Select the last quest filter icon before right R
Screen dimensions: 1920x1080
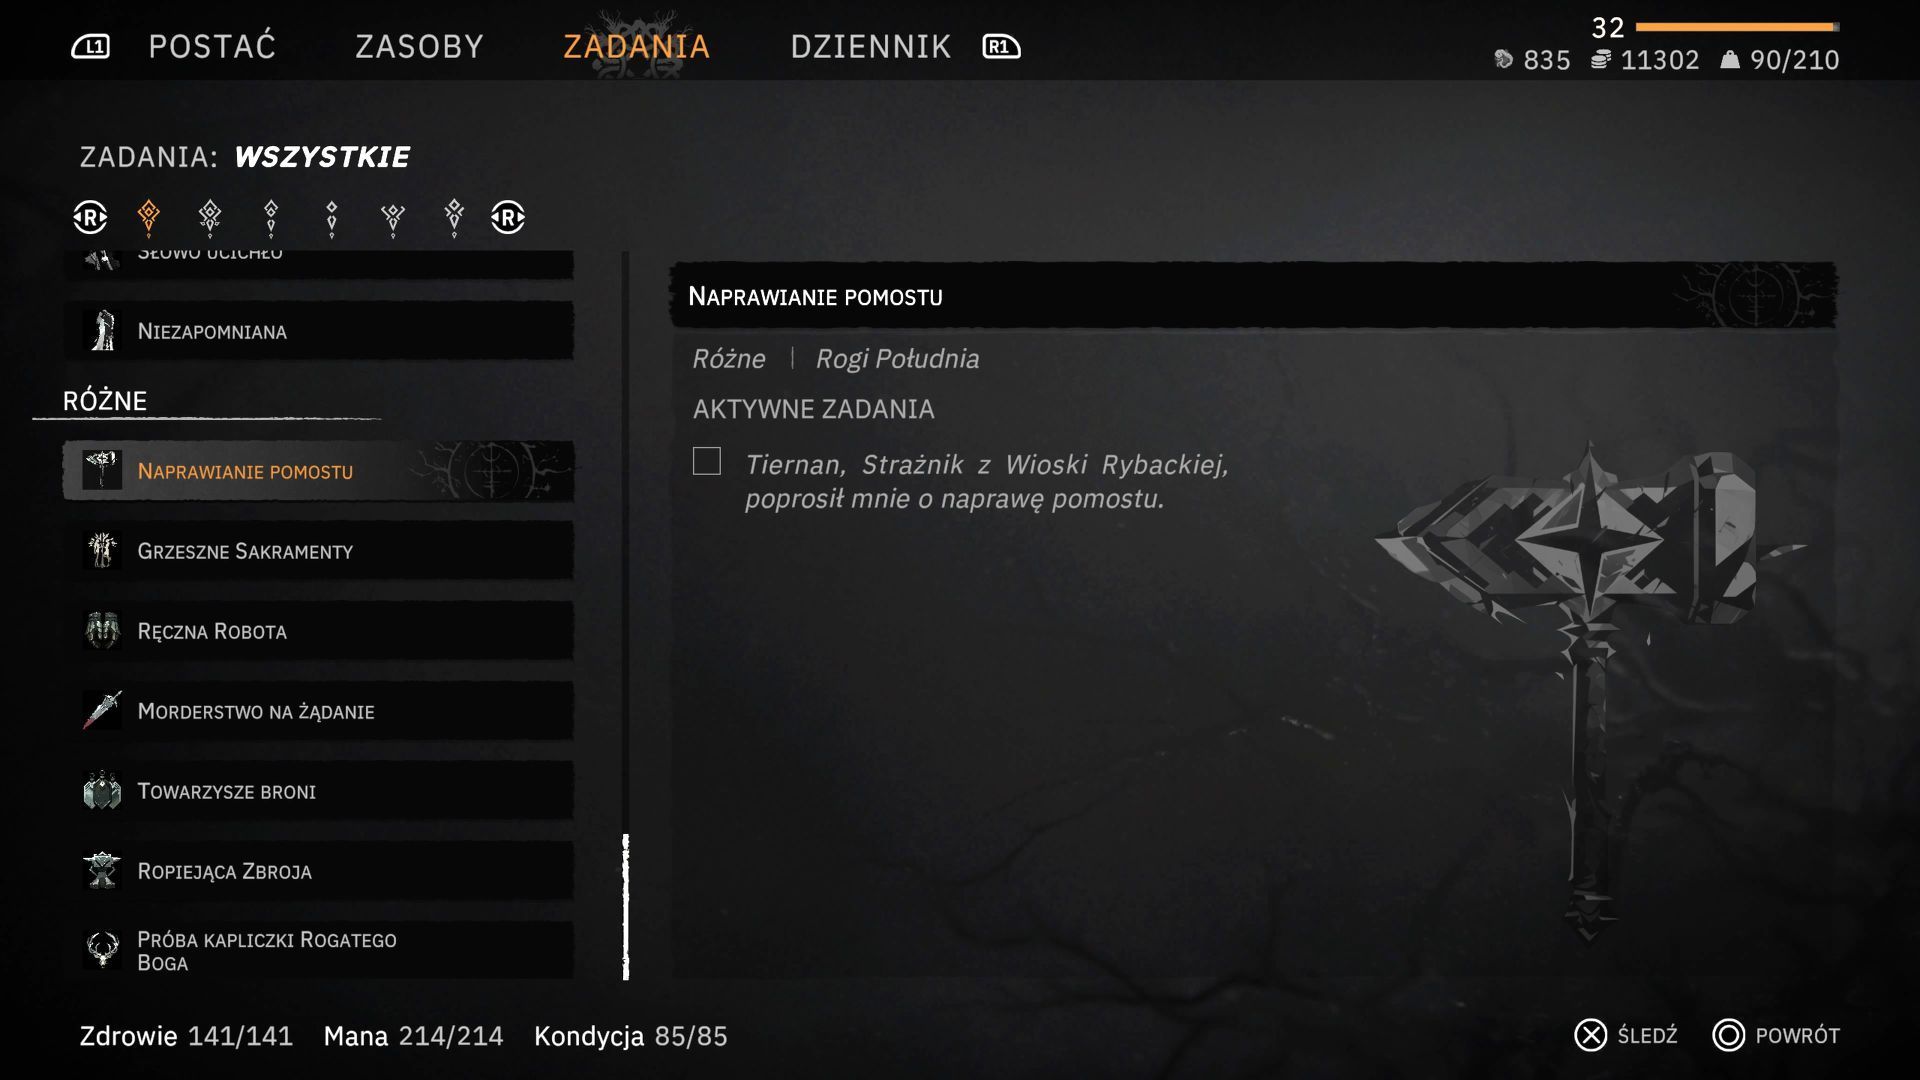(454, 216)
